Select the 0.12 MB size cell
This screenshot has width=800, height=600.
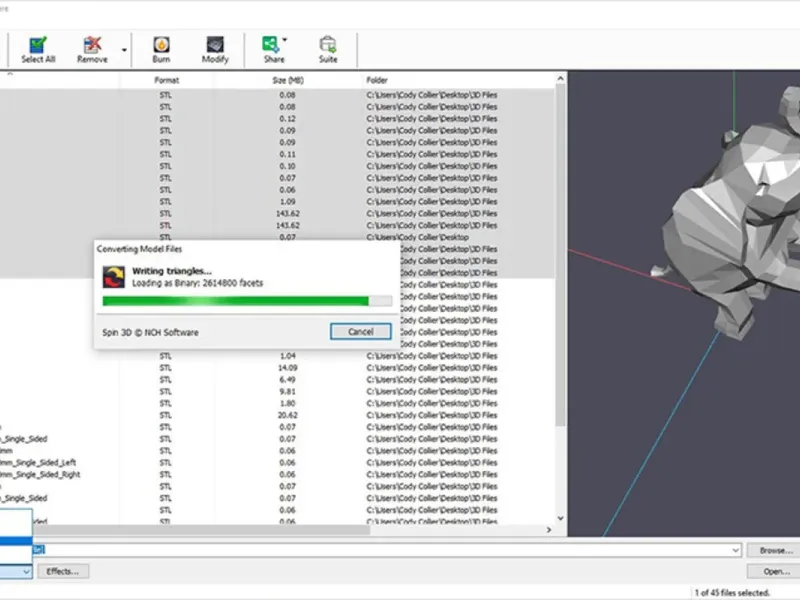tap(288, 118)
